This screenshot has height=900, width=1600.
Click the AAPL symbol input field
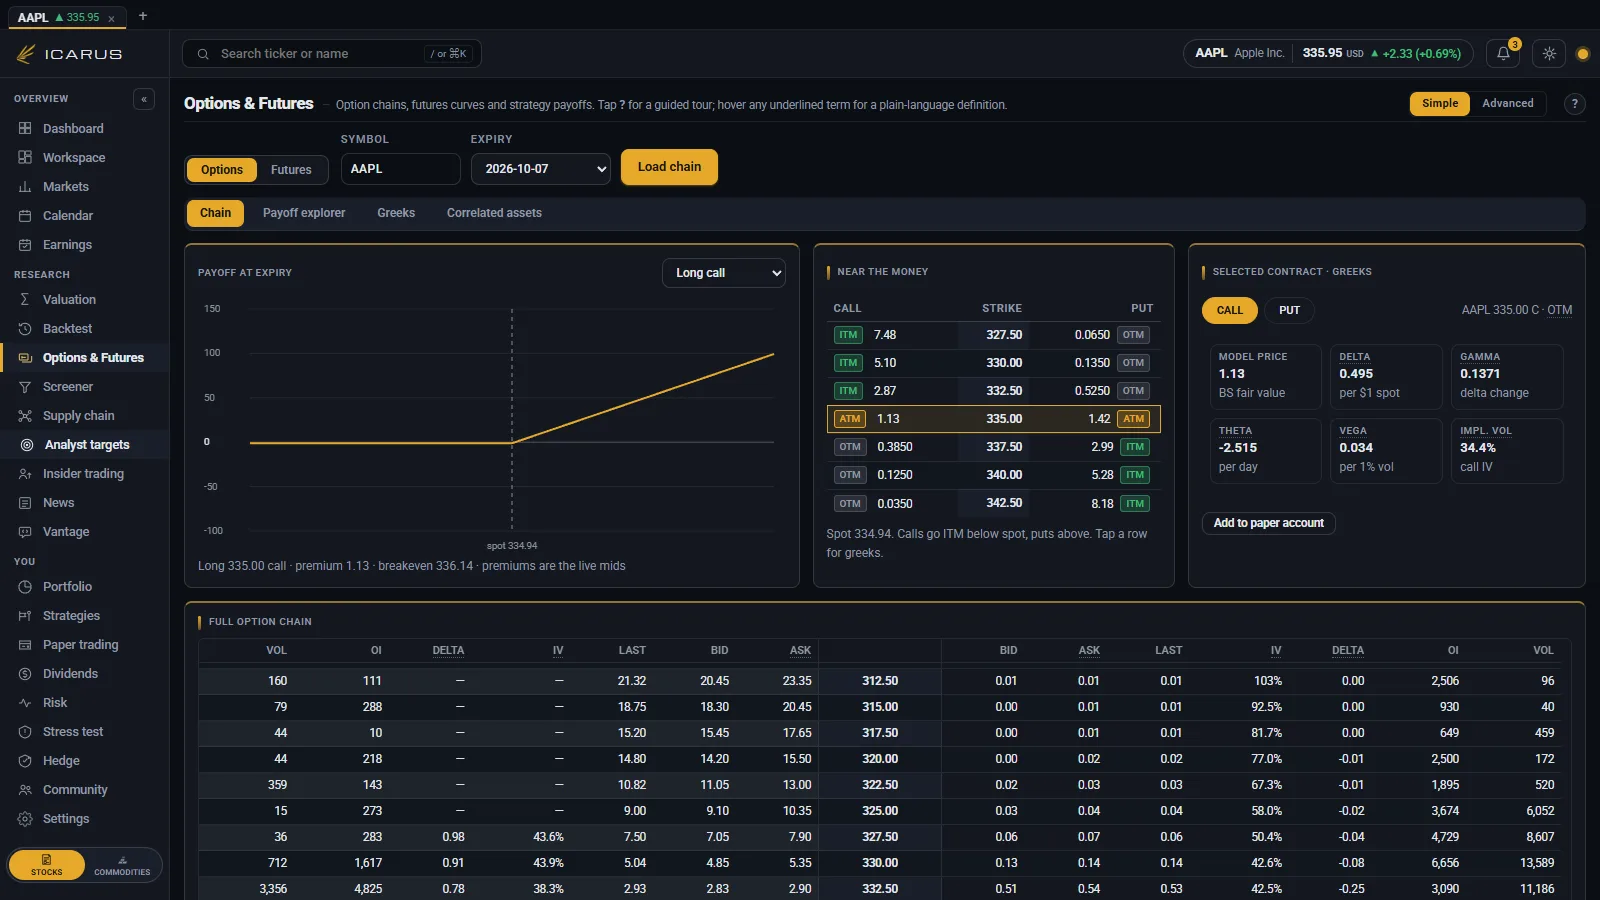click(400, 169)
